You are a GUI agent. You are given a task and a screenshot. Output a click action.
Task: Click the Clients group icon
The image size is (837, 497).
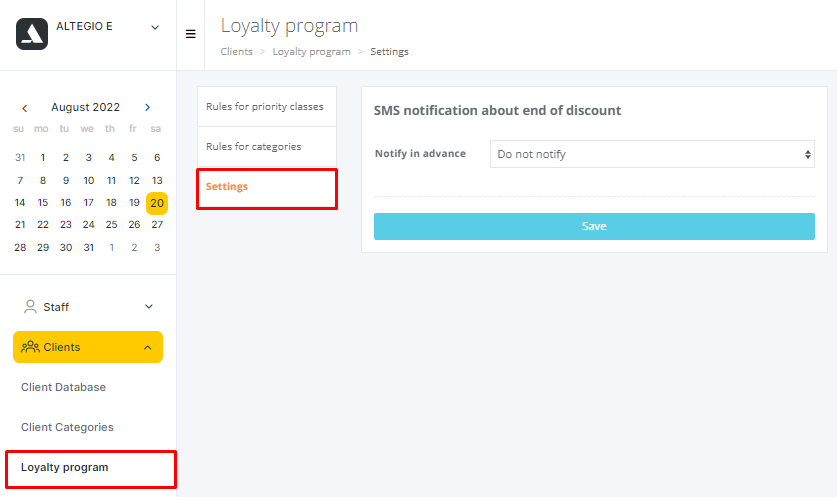(x=30, y=347)
